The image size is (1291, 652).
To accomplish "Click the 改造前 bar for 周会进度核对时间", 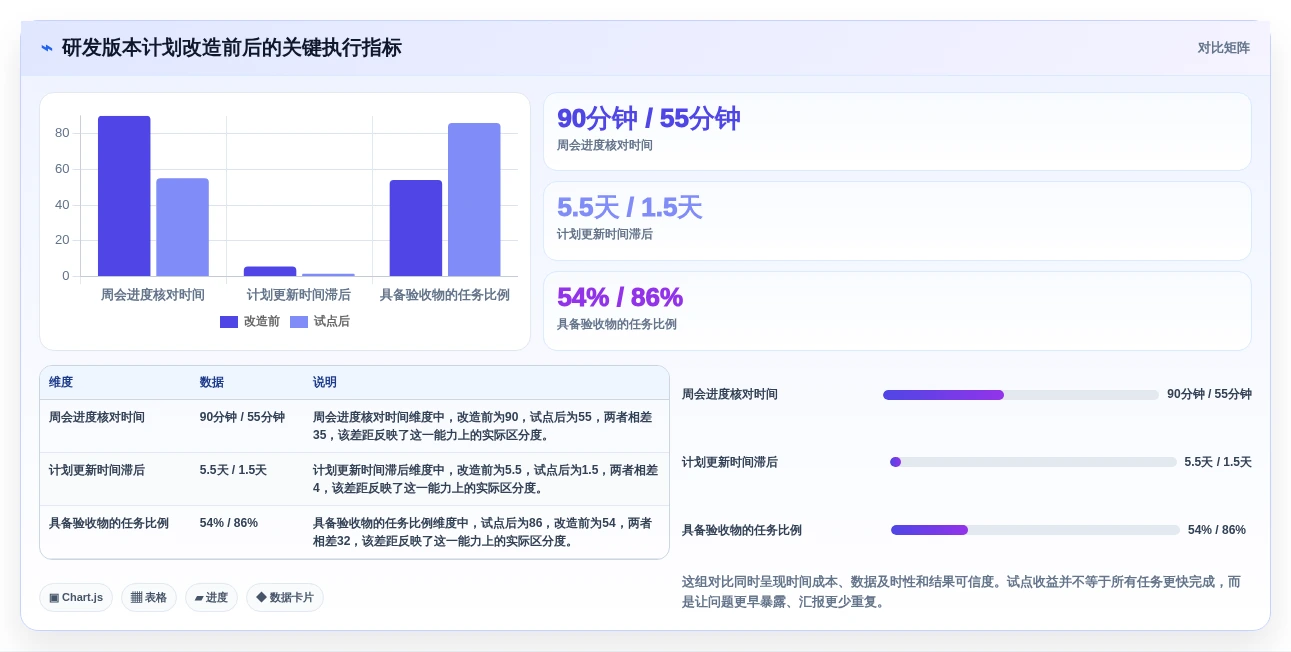I will point(124,196).
